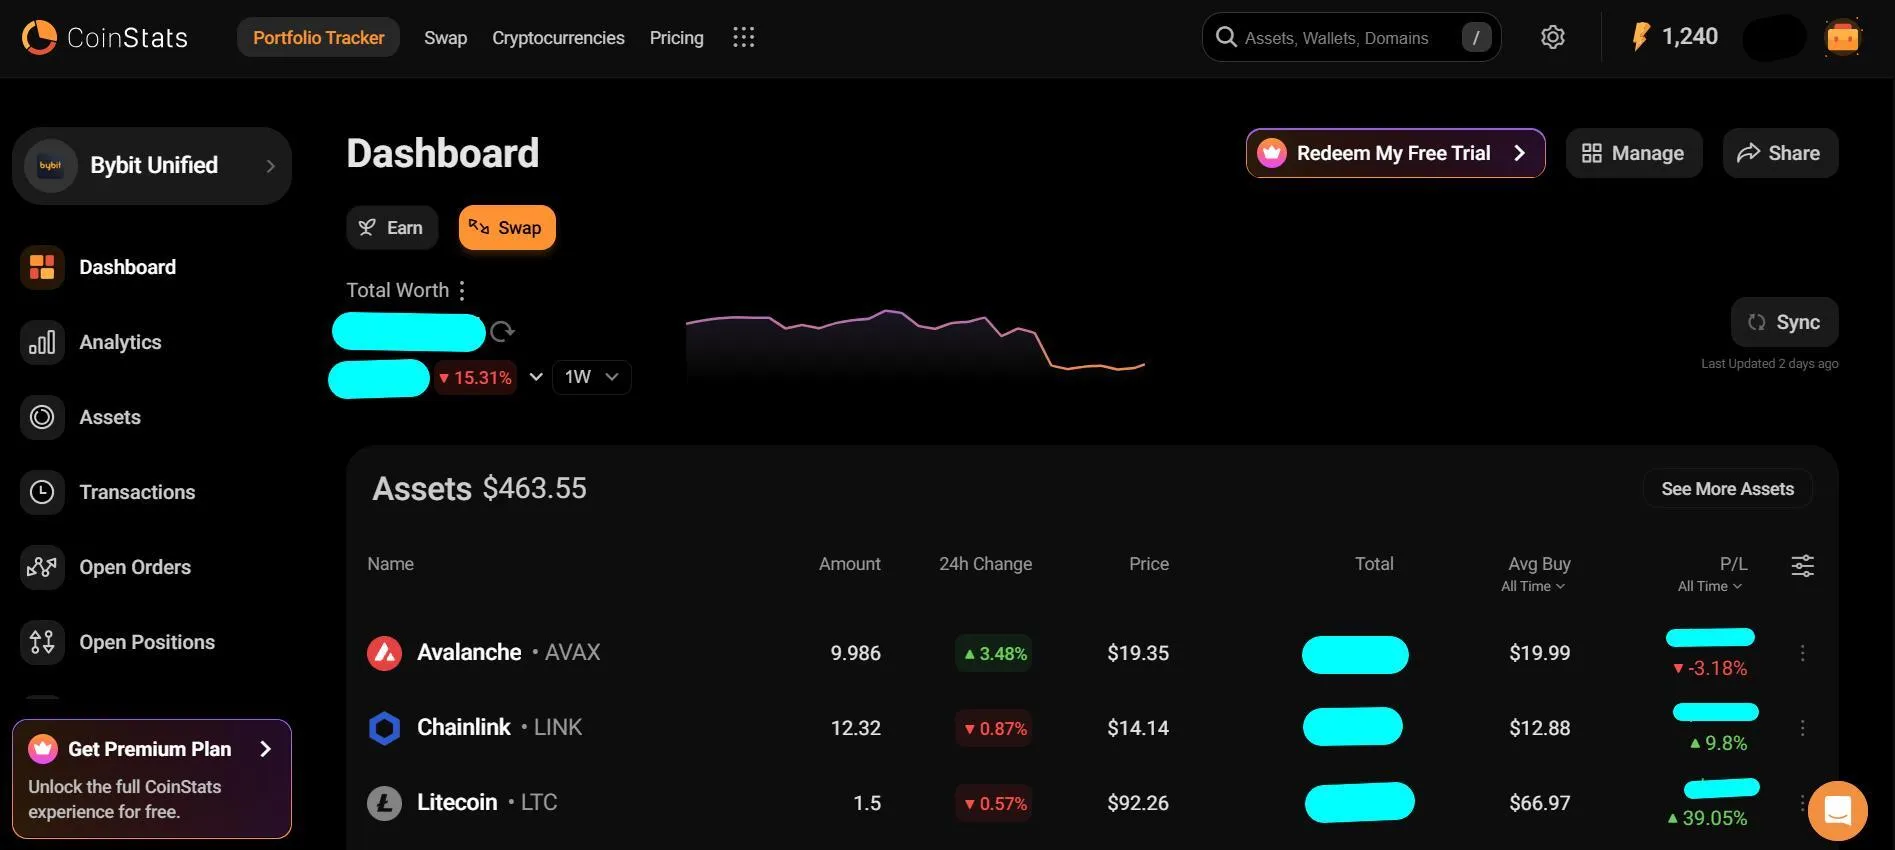Focus the Assets, Wallets, Domains search field
1895x850 pixels.
[x=1351, y=38]
